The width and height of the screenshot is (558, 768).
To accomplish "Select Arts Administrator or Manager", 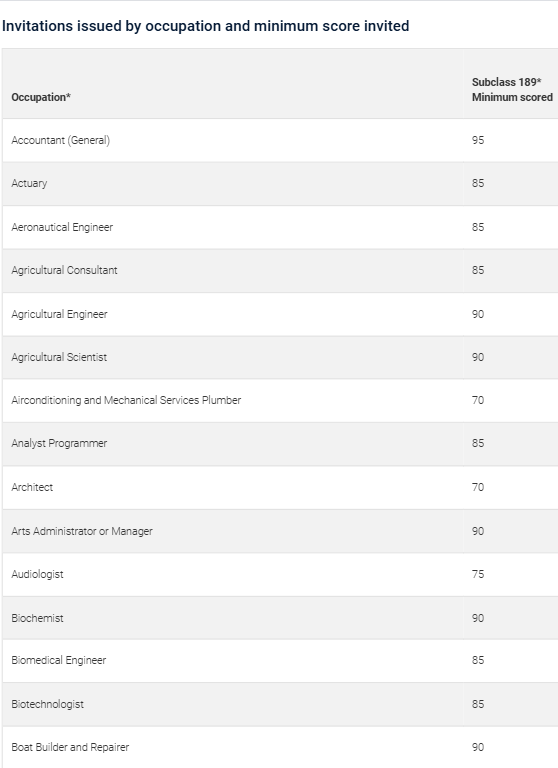I will (82, 531).
